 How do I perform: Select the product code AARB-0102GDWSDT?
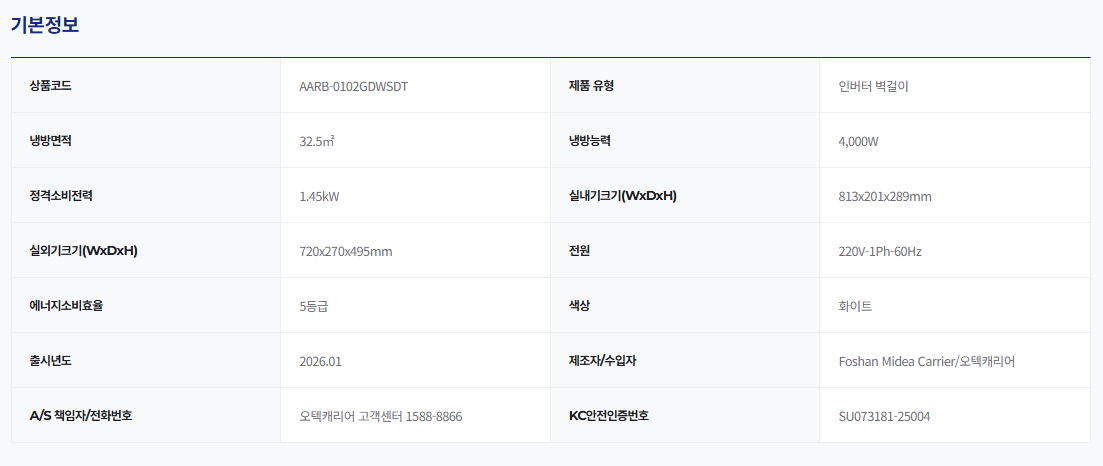[354, 87]
